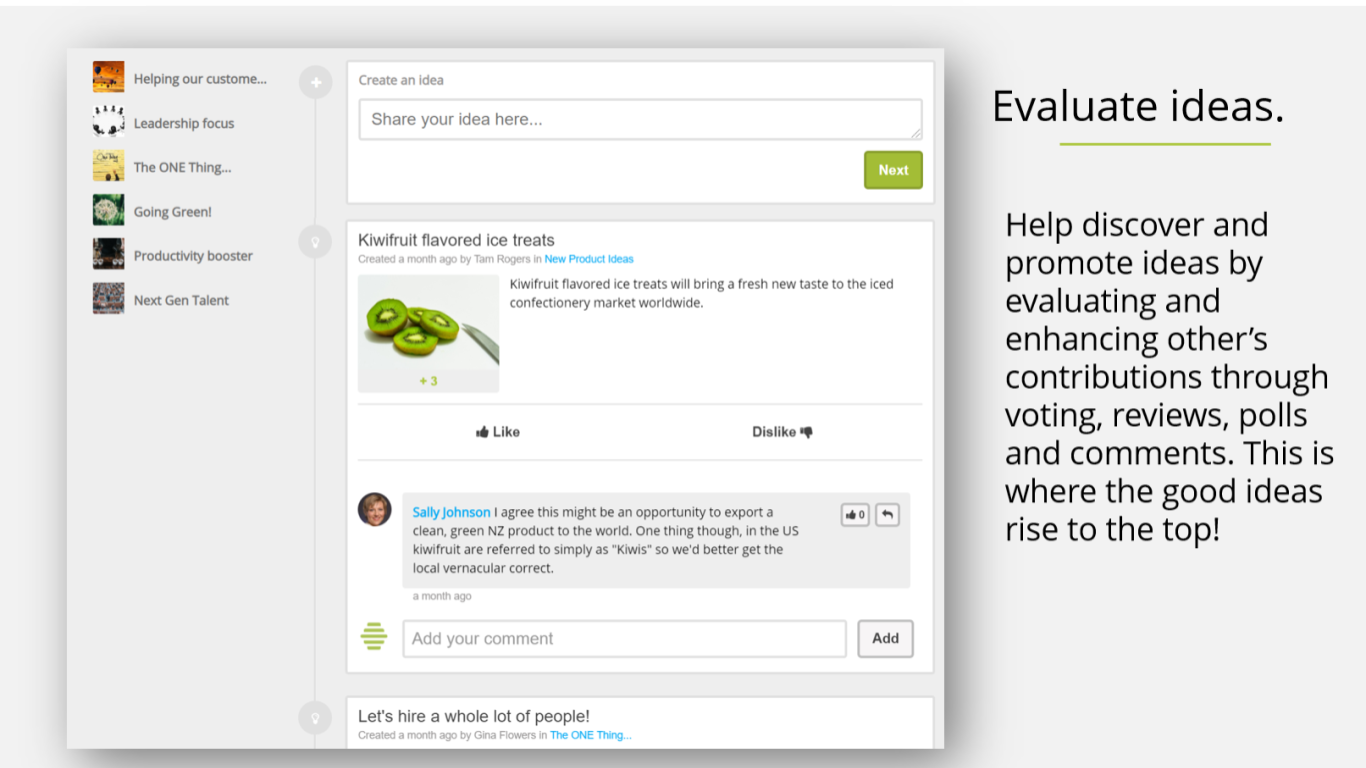Reply to Sally Johnson's comment
The width and height of the screenshot is (1366, 768).
(x=887, y=515)
